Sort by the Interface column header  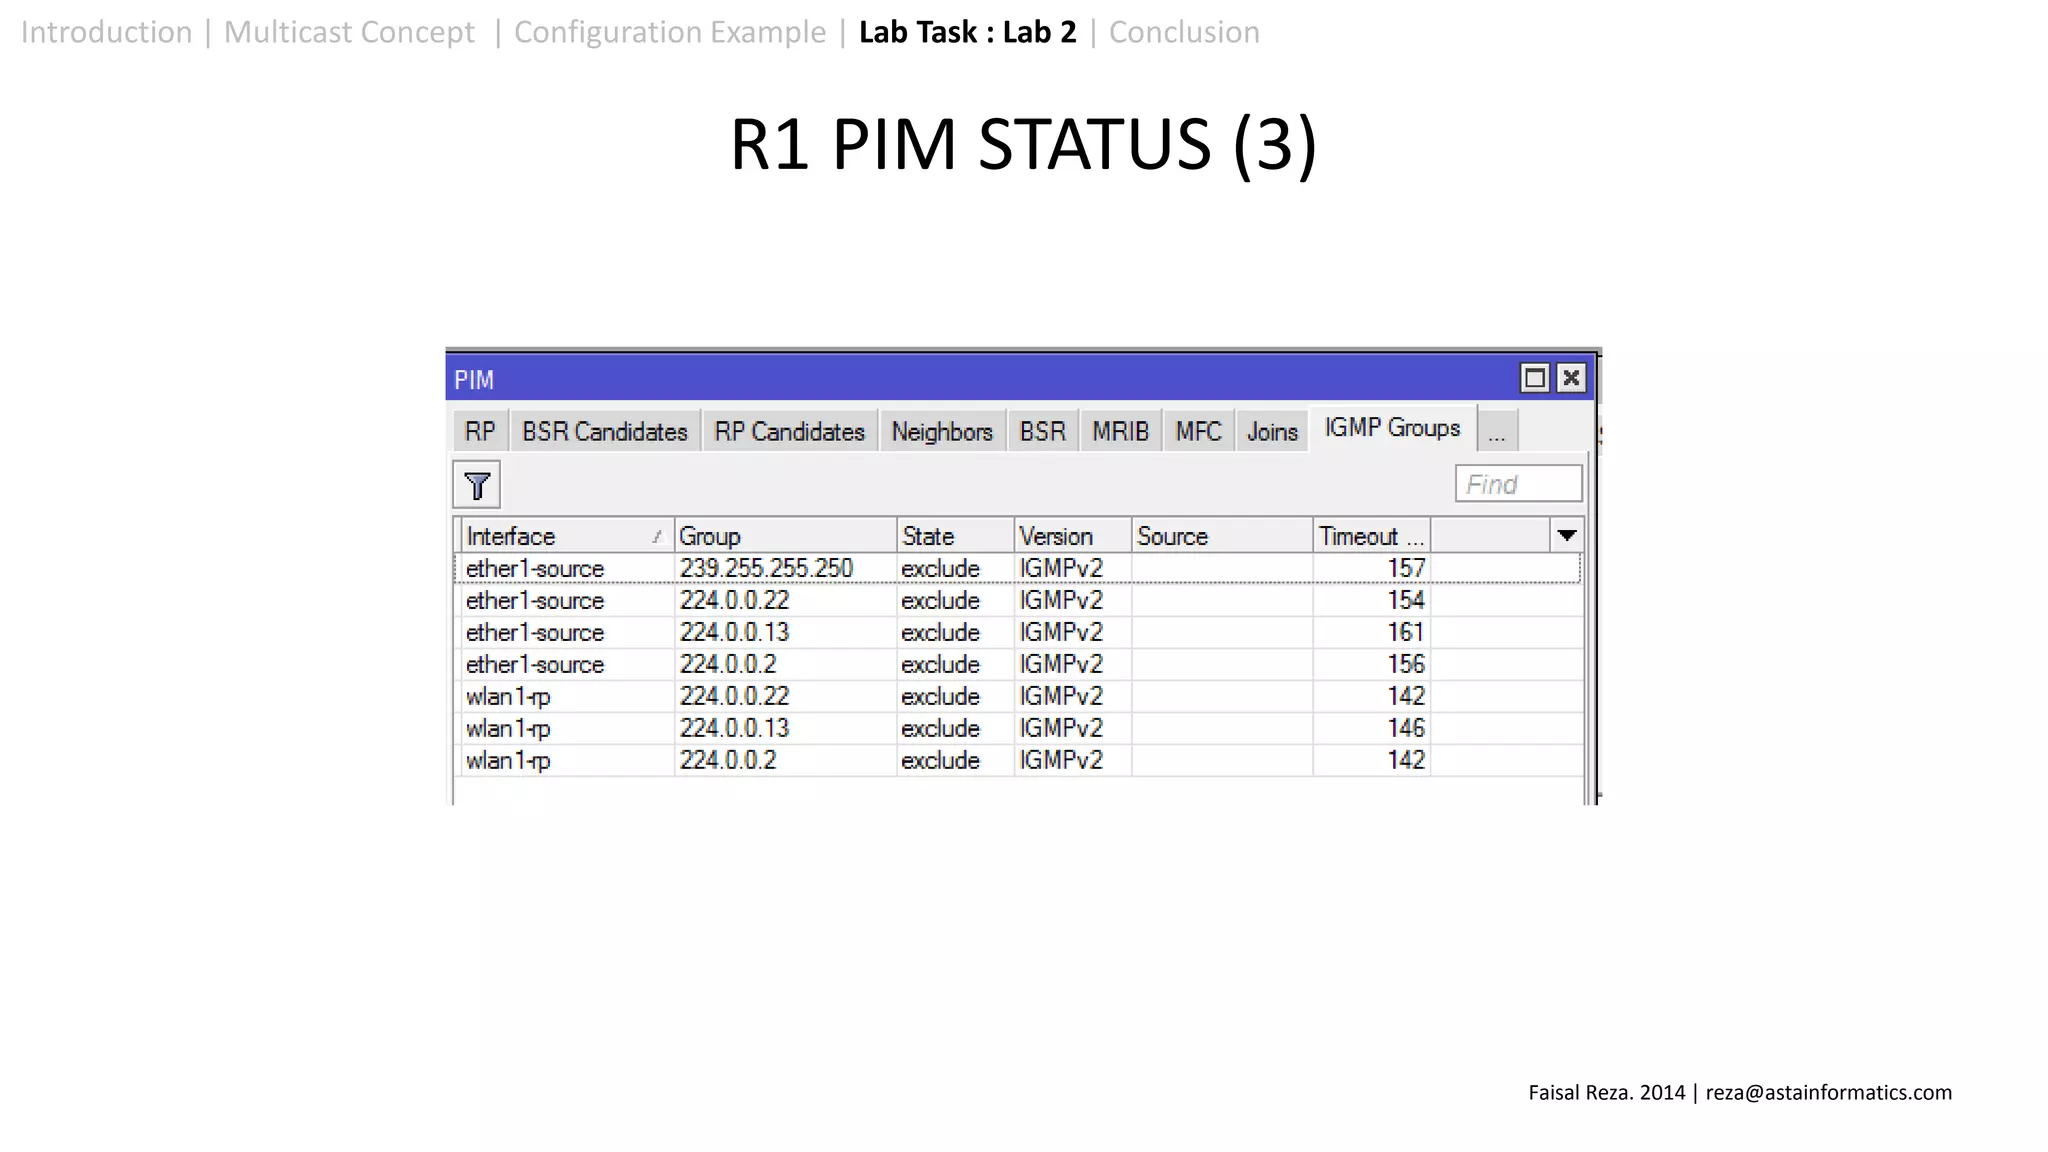(565, 536)
